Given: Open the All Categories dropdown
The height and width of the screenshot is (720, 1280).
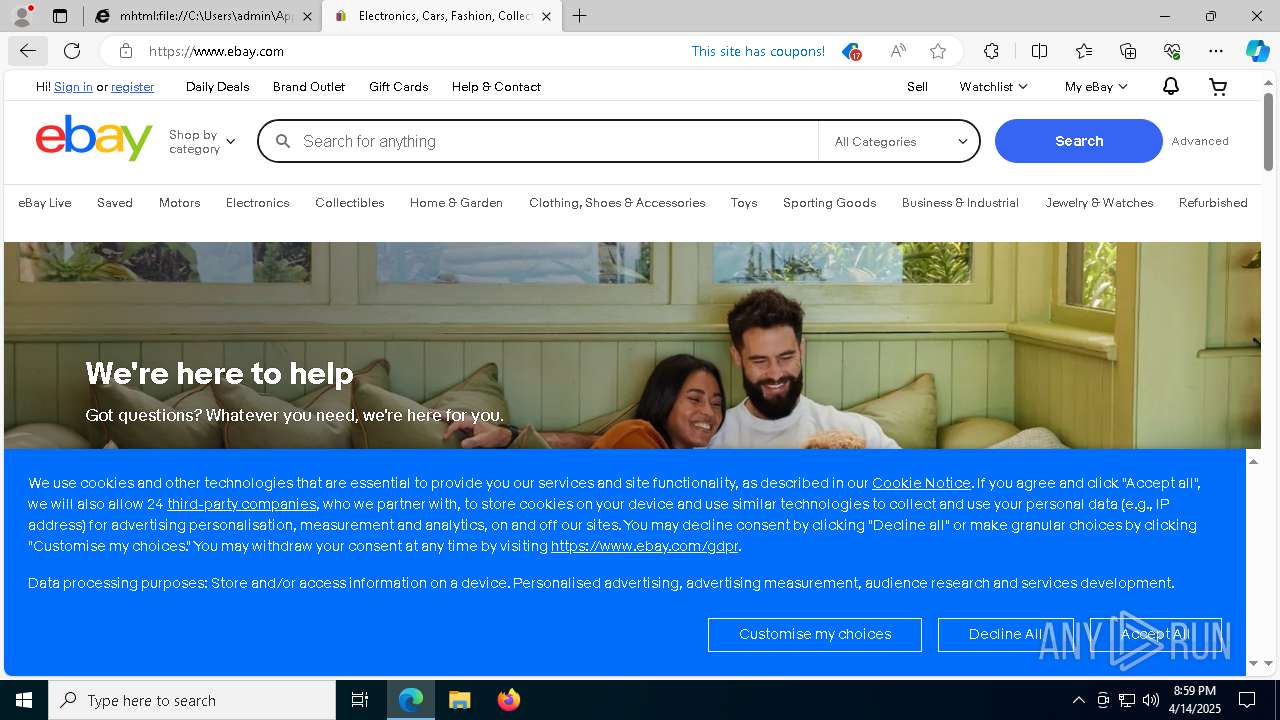Looking at the screenshot, I should tap(900, 141).
